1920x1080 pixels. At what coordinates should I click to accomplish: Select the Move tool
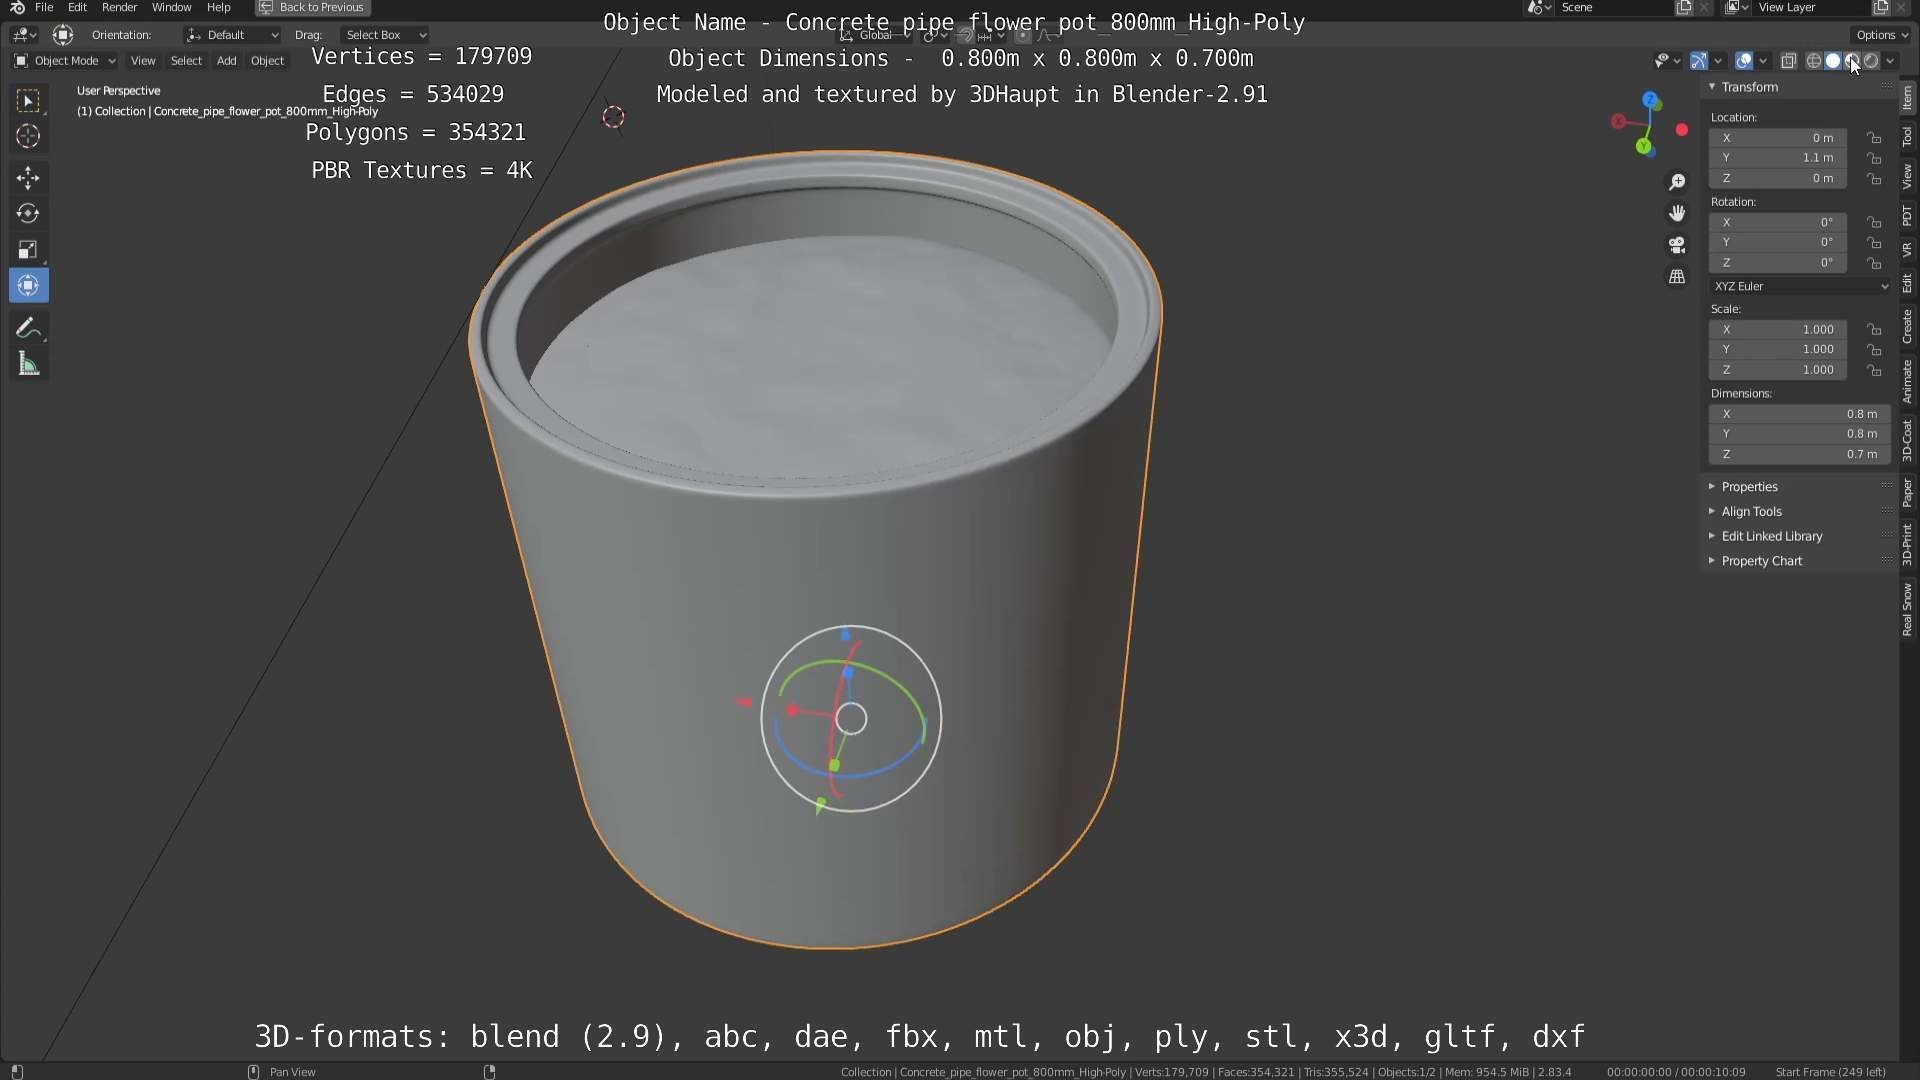(28, 178)
